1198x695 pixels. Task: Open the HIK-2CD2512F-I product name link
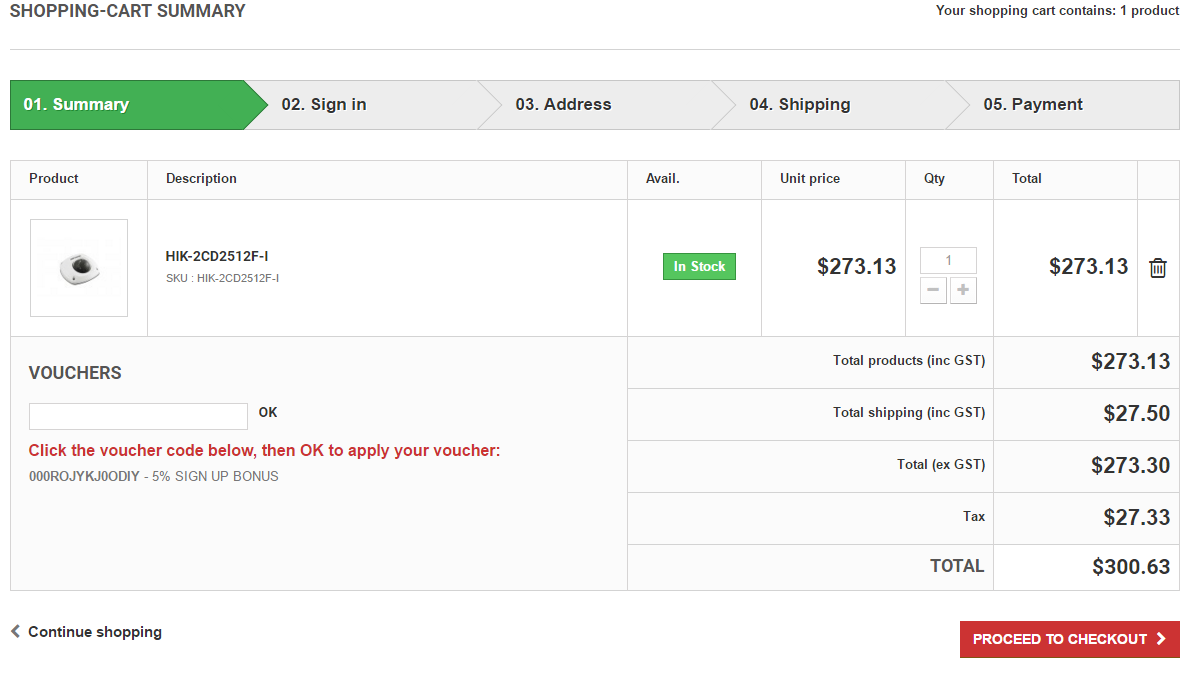217,257
